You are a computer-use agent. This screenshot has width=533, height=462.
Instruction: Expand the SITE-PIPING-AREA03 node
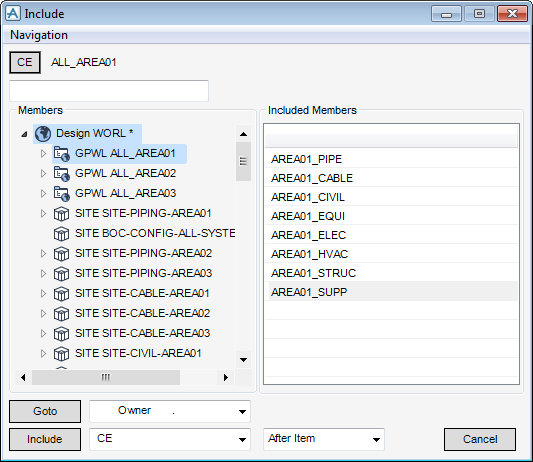click(x=43, y=274)
